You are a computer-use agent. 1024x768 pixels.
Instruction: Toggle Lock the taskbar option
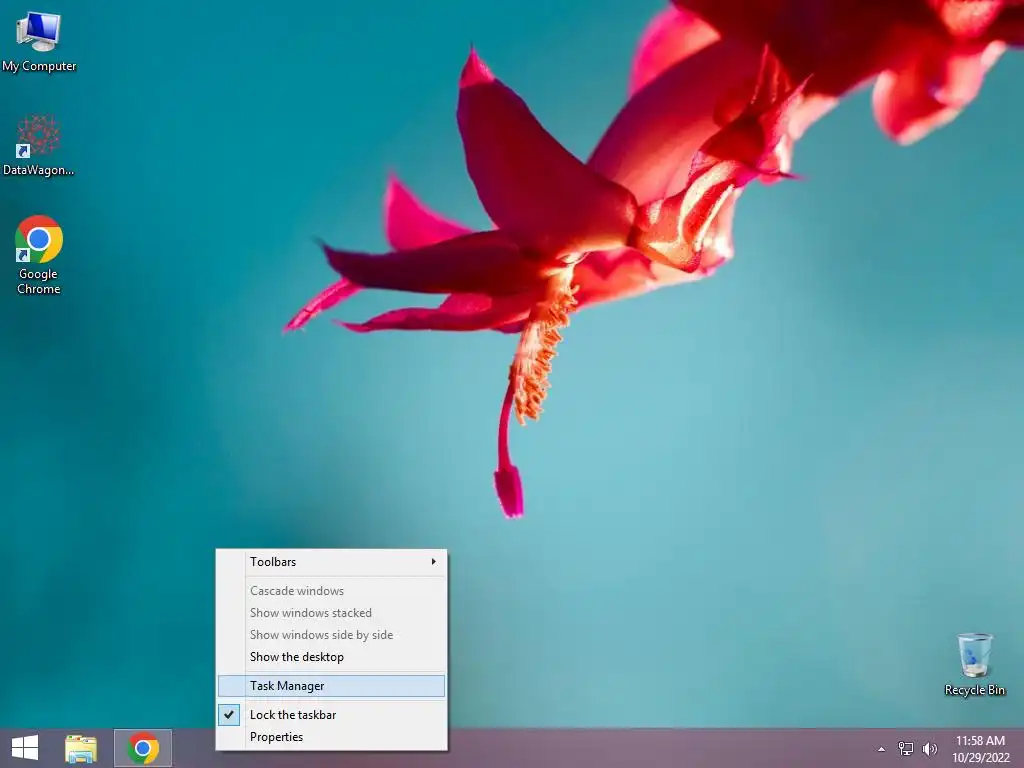(x=332, y=714)
